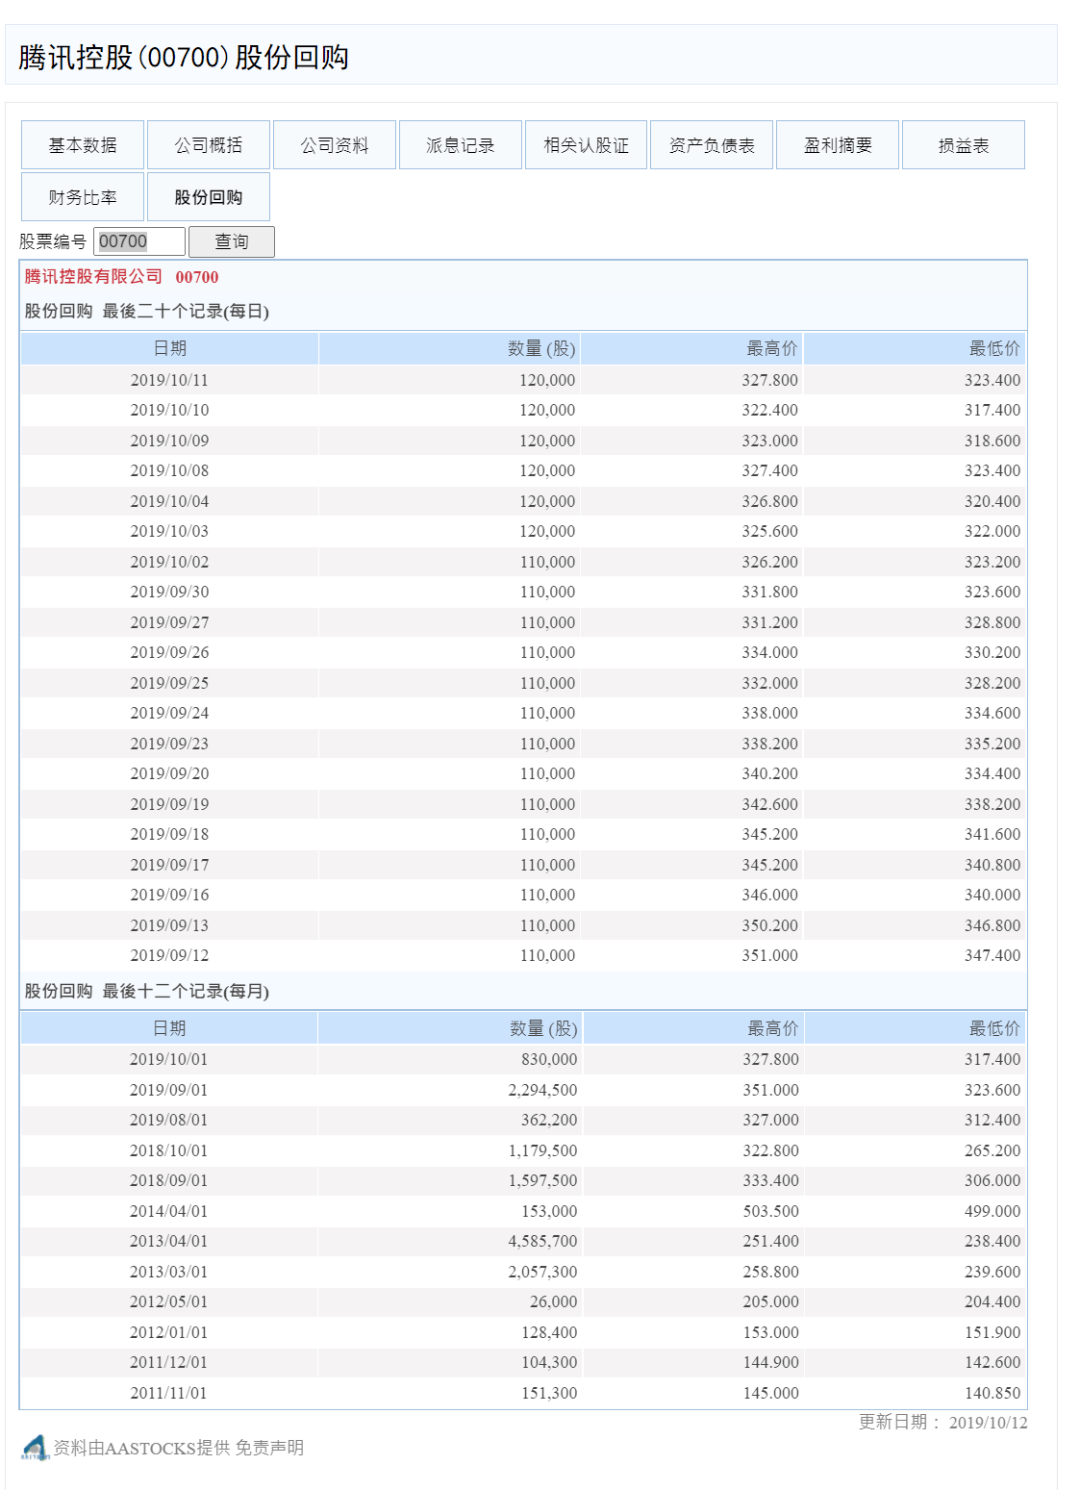Click the quantity 2,294,500 cell
Viewport: 1080px width, 1490px height.
click(x=543, y=1090)
